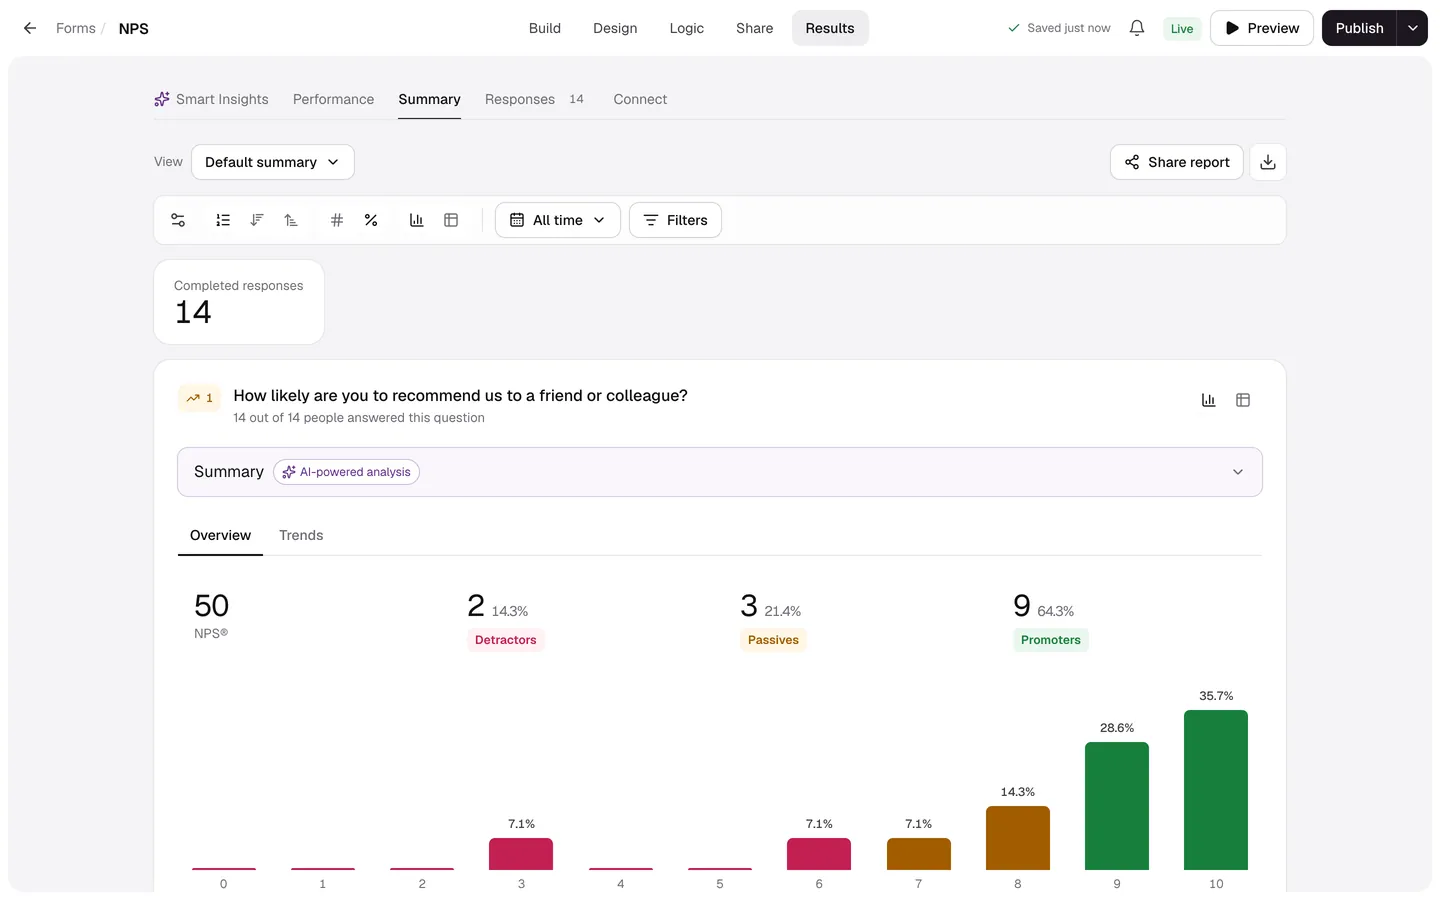
Task: Open the Publish options arrow
Action: point(1413,28)
